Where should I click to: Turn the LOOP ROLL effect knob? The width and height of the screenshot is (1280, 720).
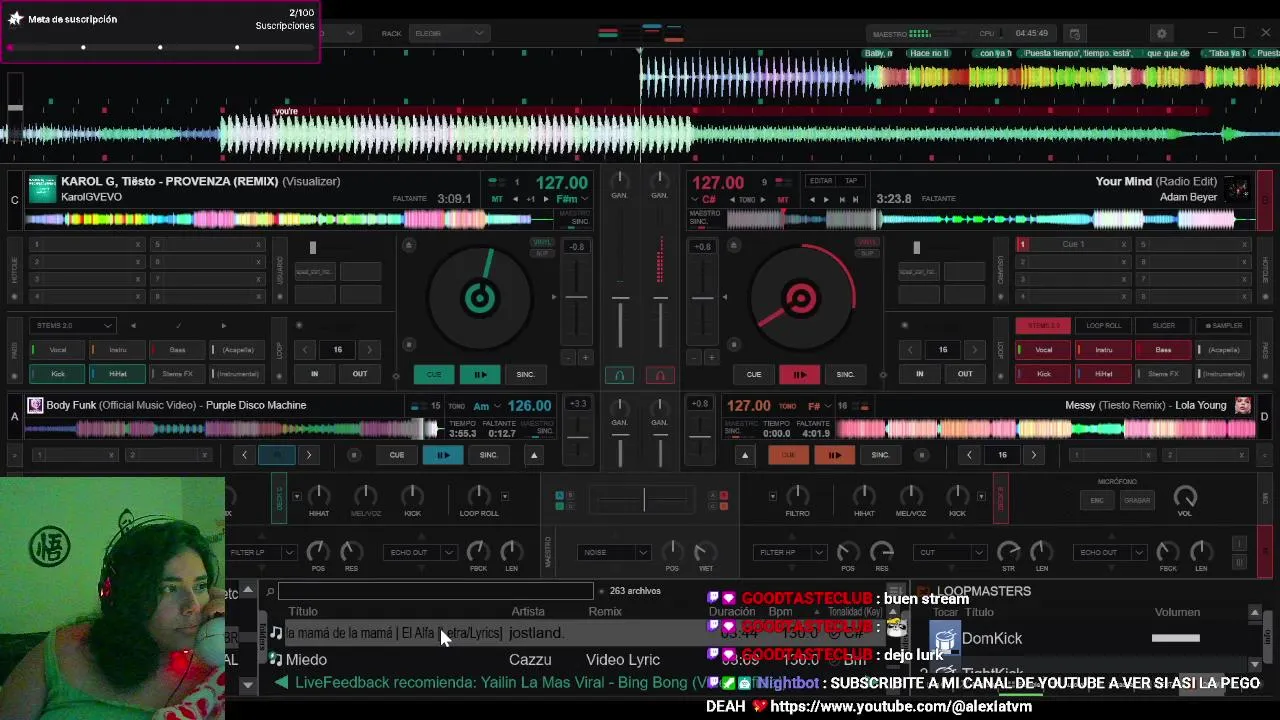coord(479,495)
